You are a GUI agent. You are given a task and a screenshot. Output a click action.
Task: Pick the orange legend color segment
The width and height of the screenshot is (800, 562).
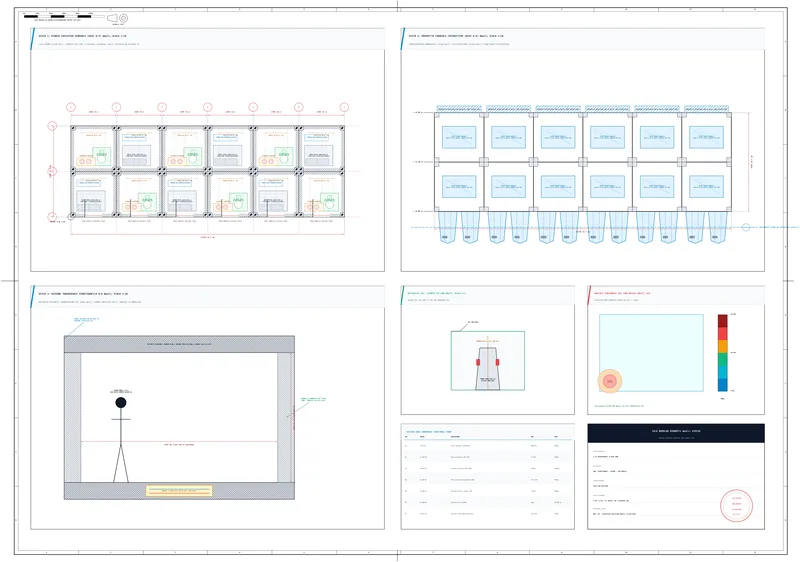click(722, 346)
